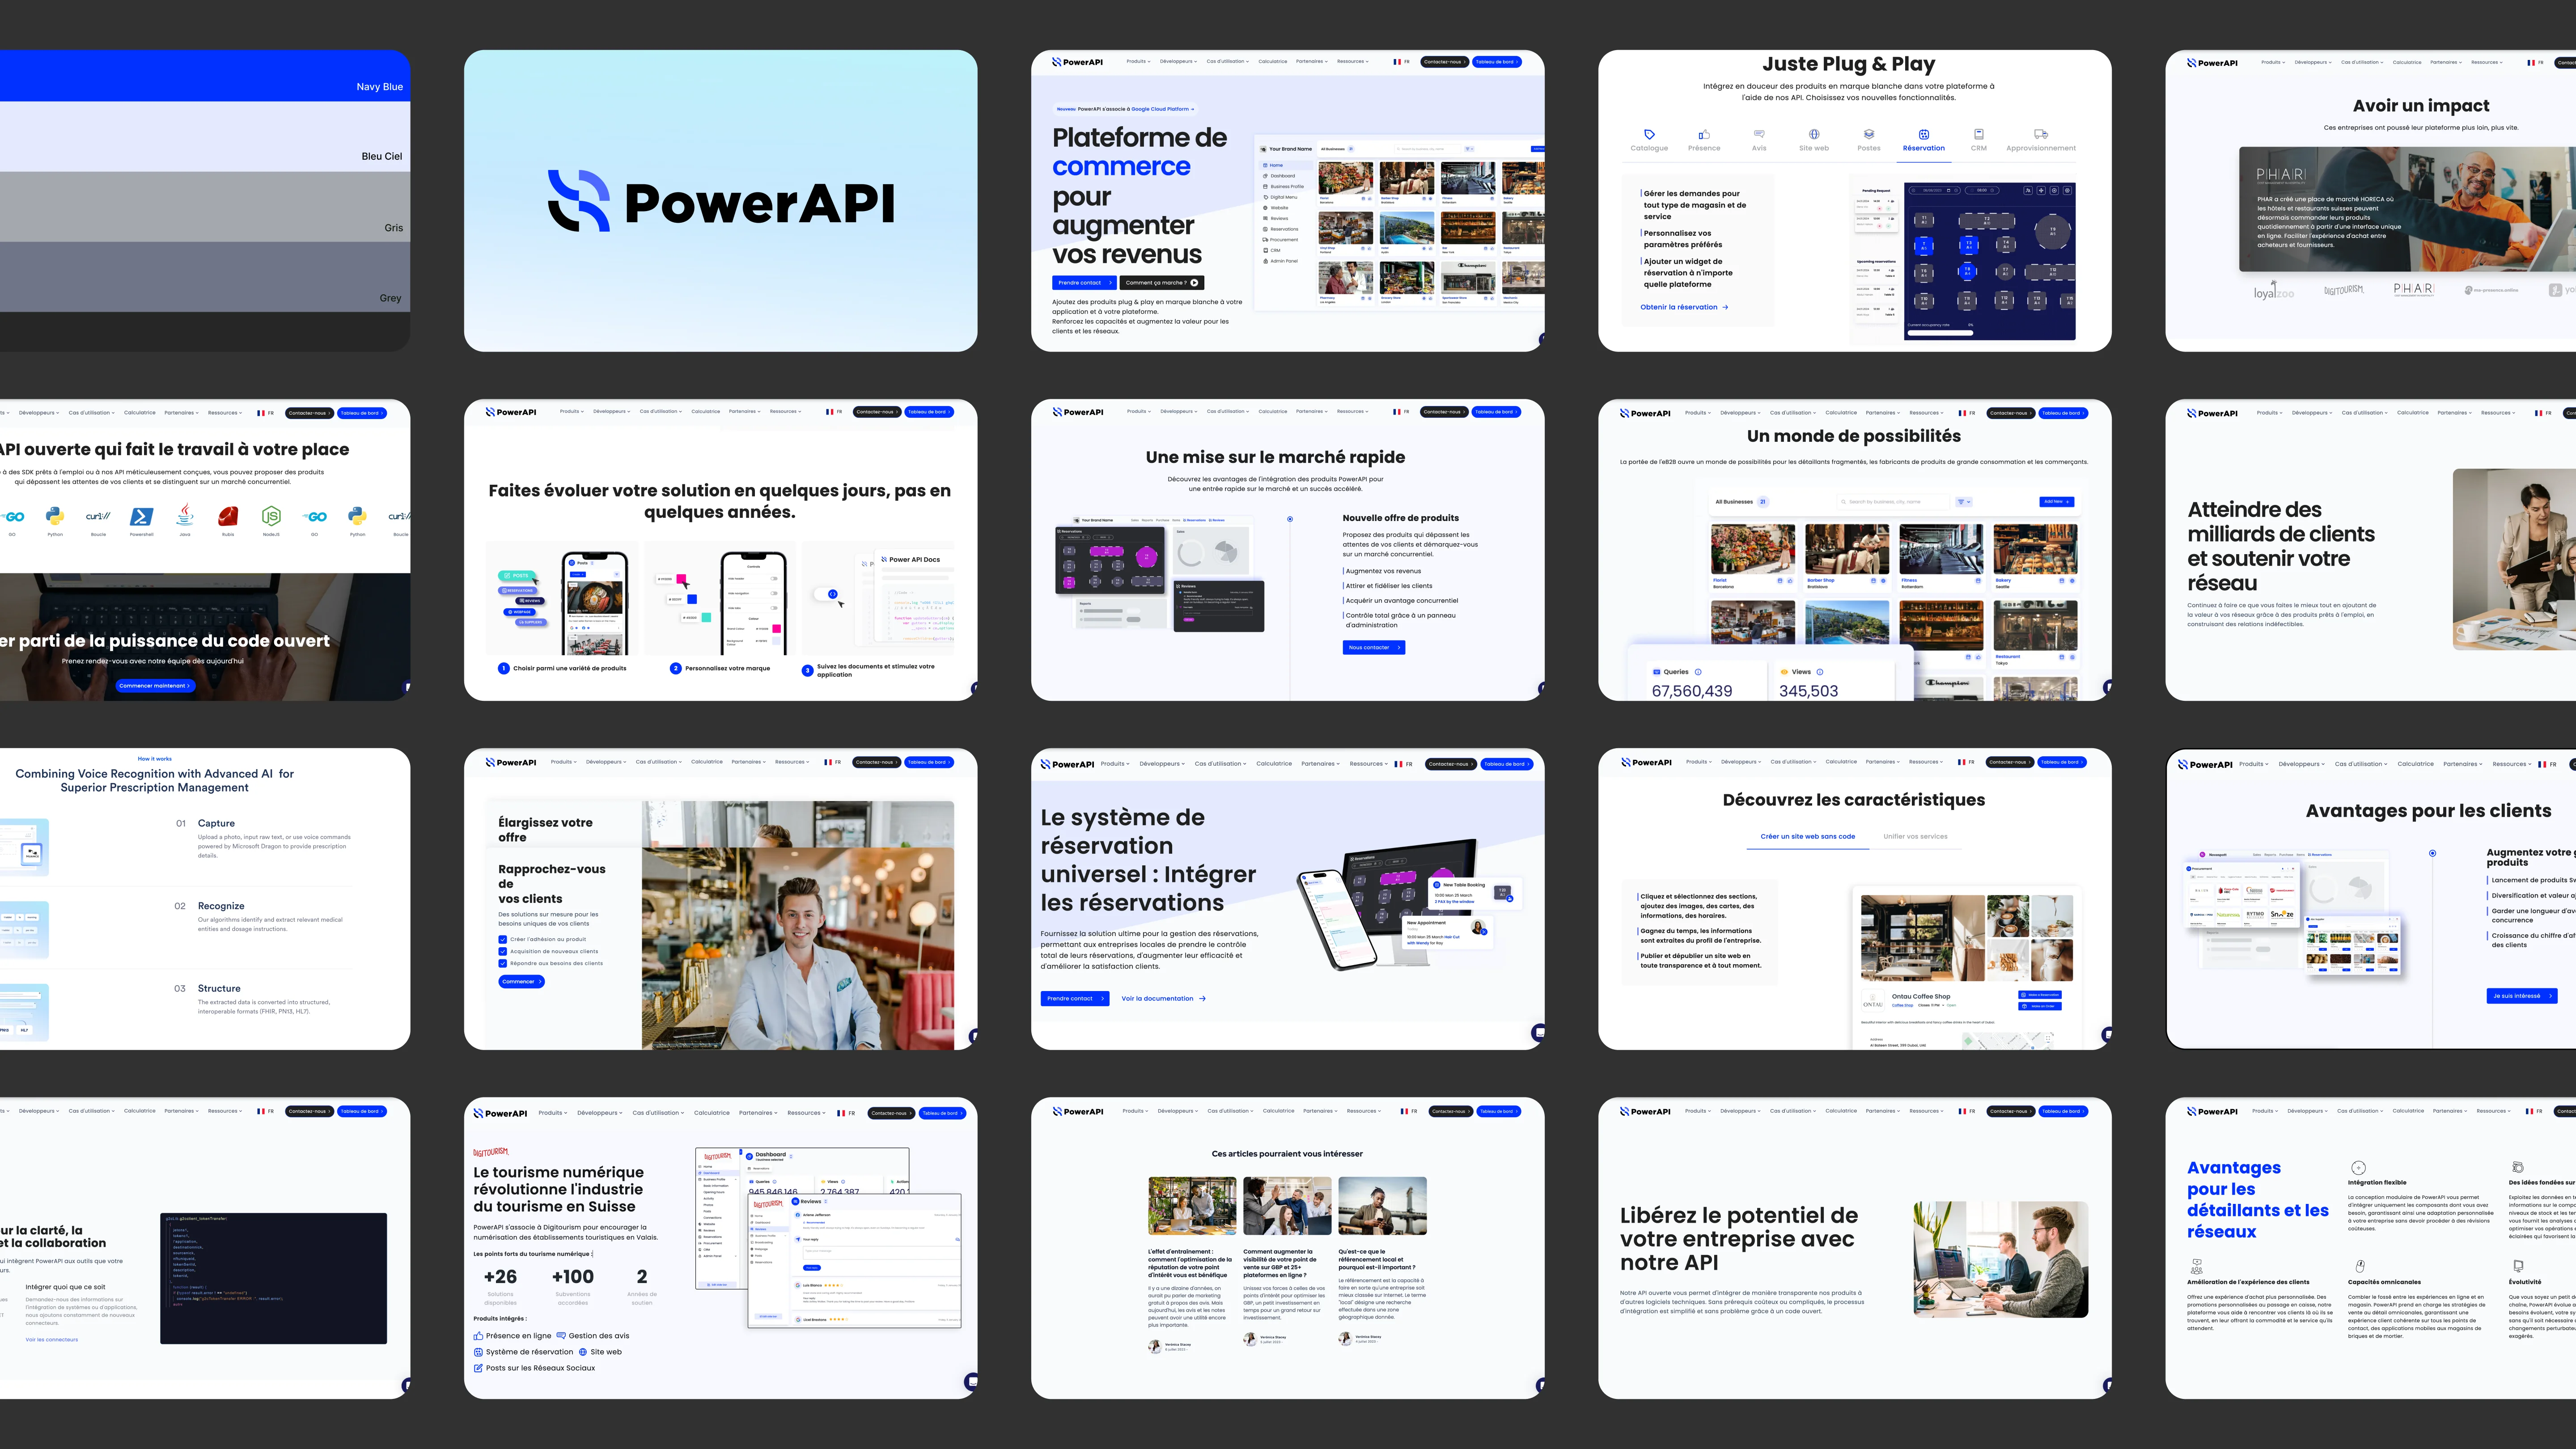Image resolution: width=2576 pixels, height=1449 pixels.
Task: Select the Approvisionnement truck icon
Action: [2041, 134]
